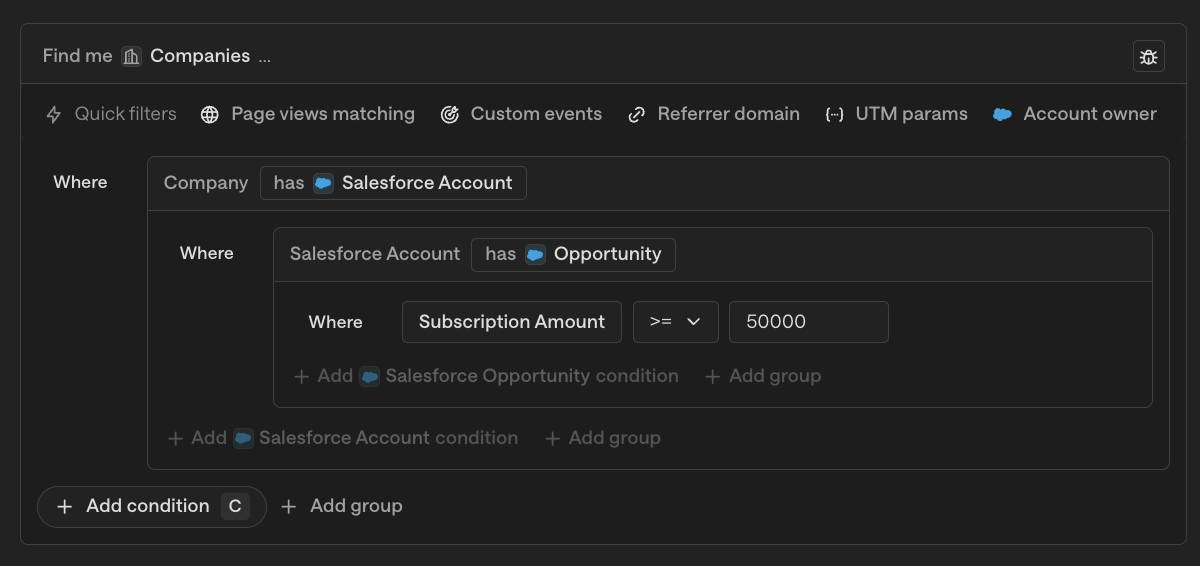The image size is (1200, 566).
Task: Add a Salesforce Opportunity condition
Action: coord(486,376)
